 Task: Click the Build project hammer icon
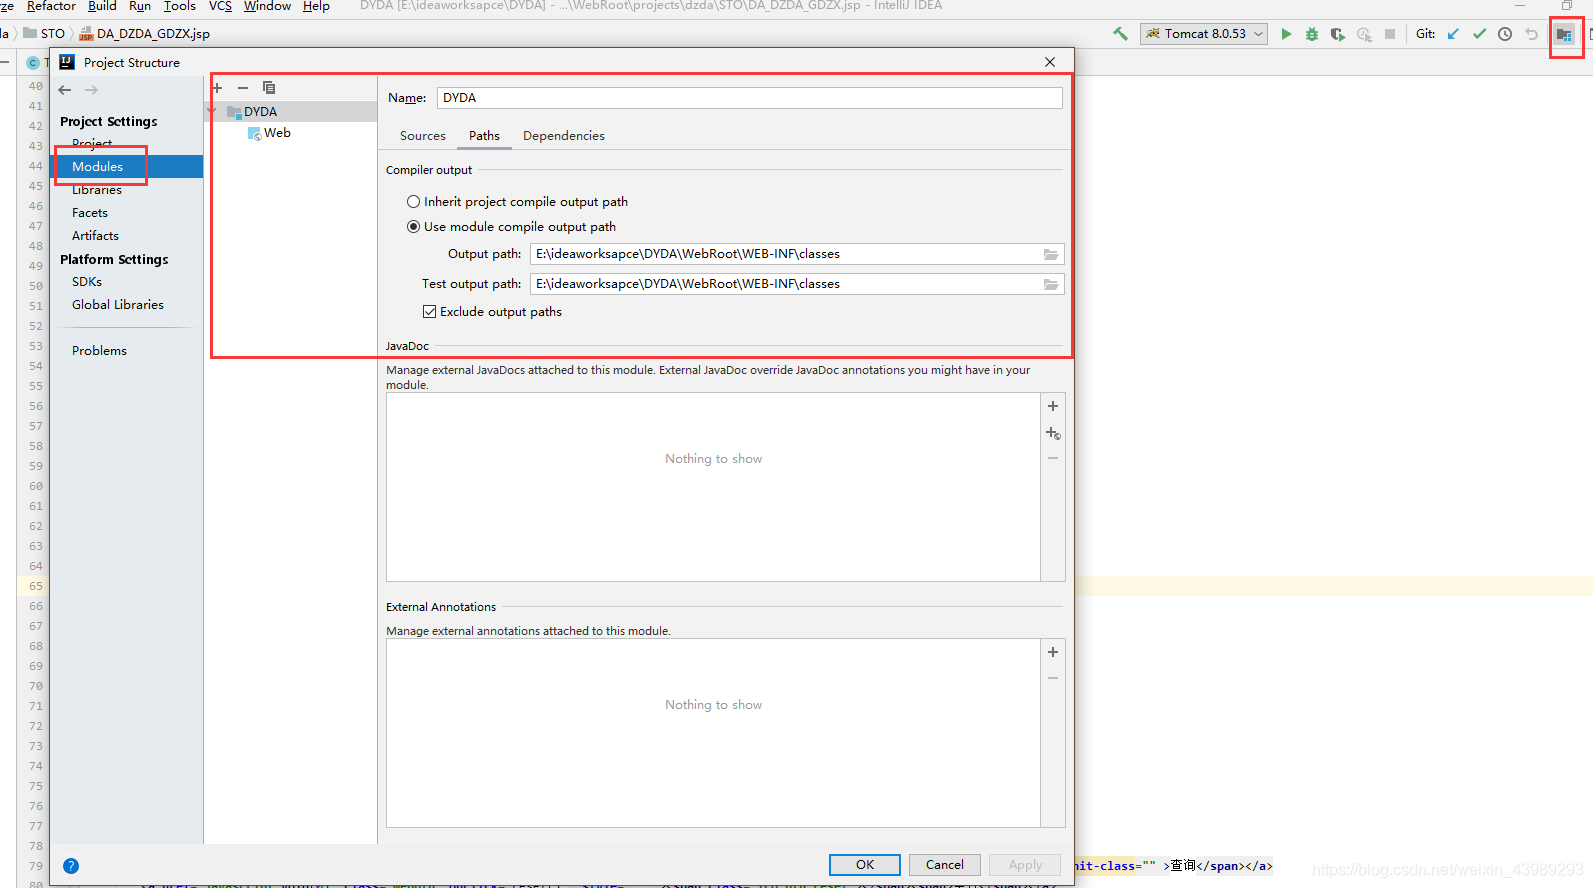pos(1120,34)
